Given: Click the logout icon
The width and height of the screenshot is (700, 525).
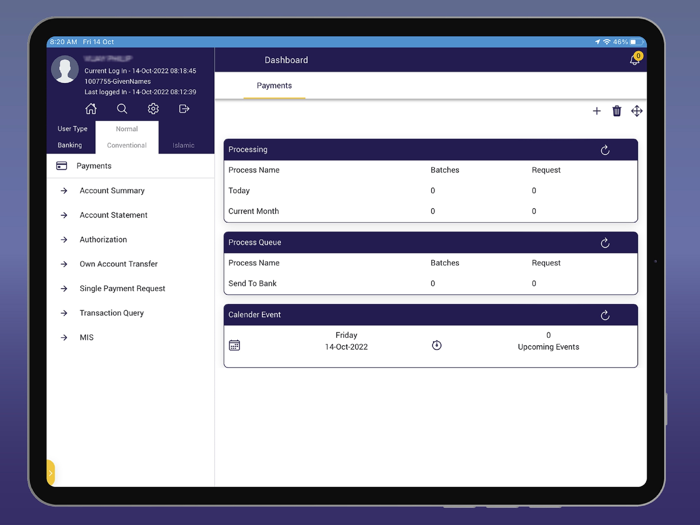Looking at the screenshot, I should [184, 108].
